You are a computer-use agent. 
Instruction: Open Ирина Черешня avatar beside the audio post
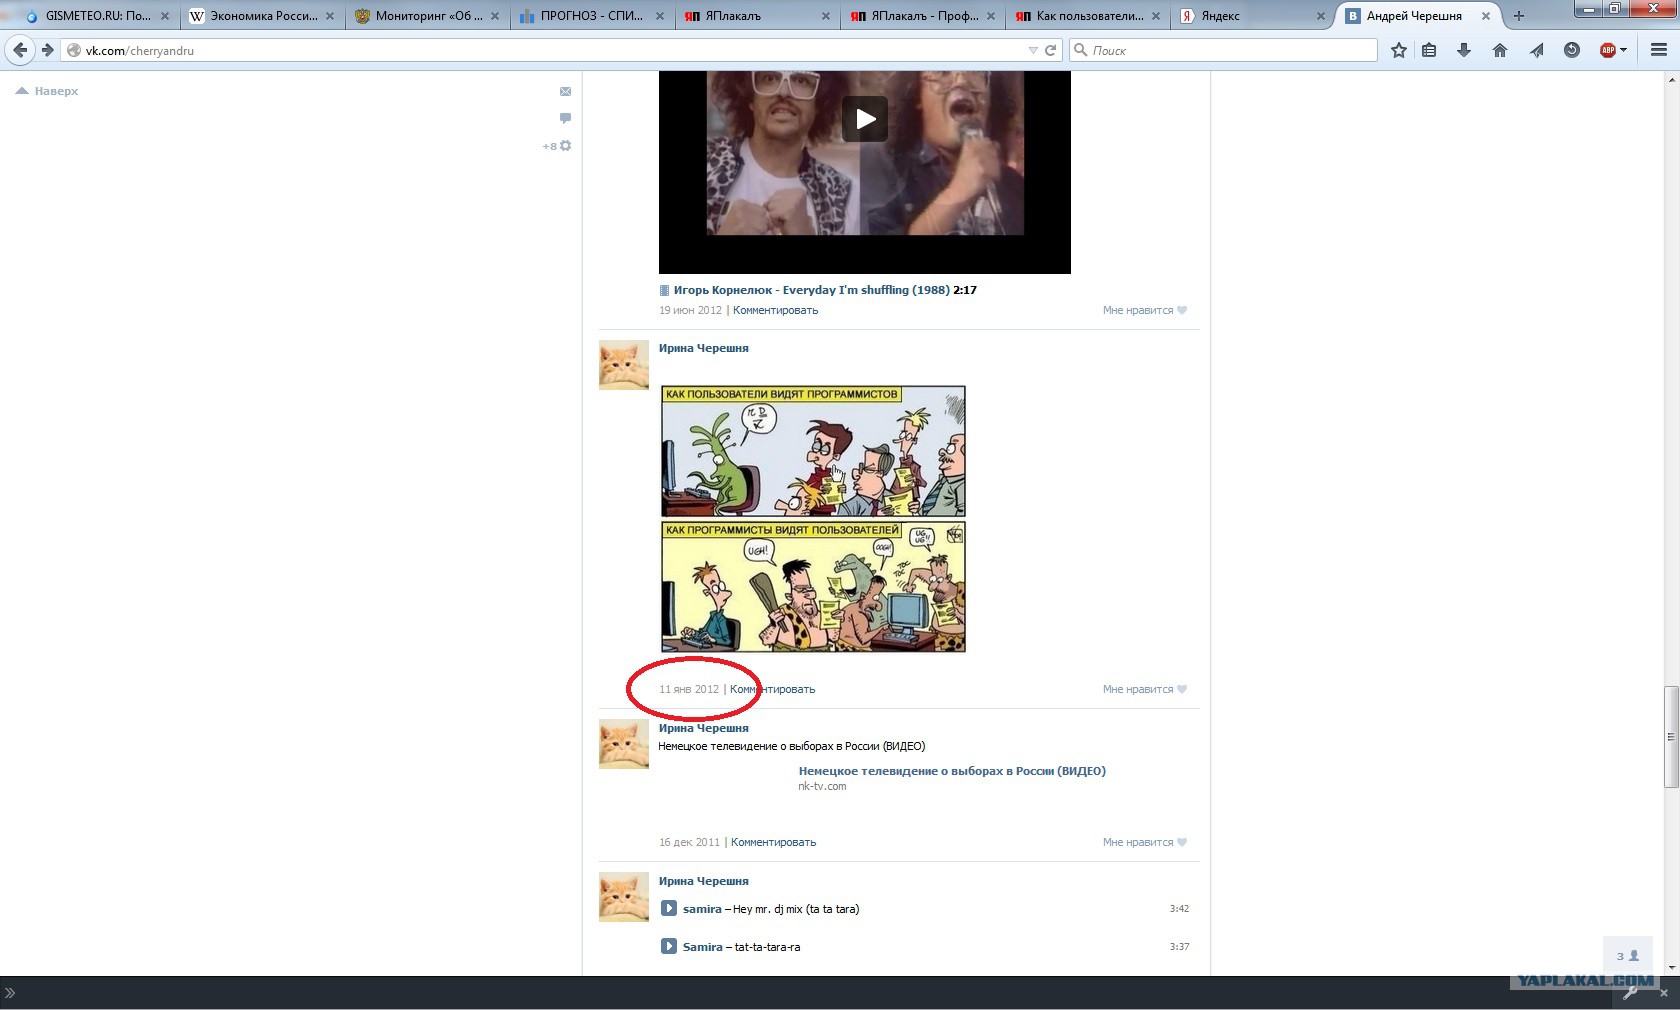click(624, 897)
